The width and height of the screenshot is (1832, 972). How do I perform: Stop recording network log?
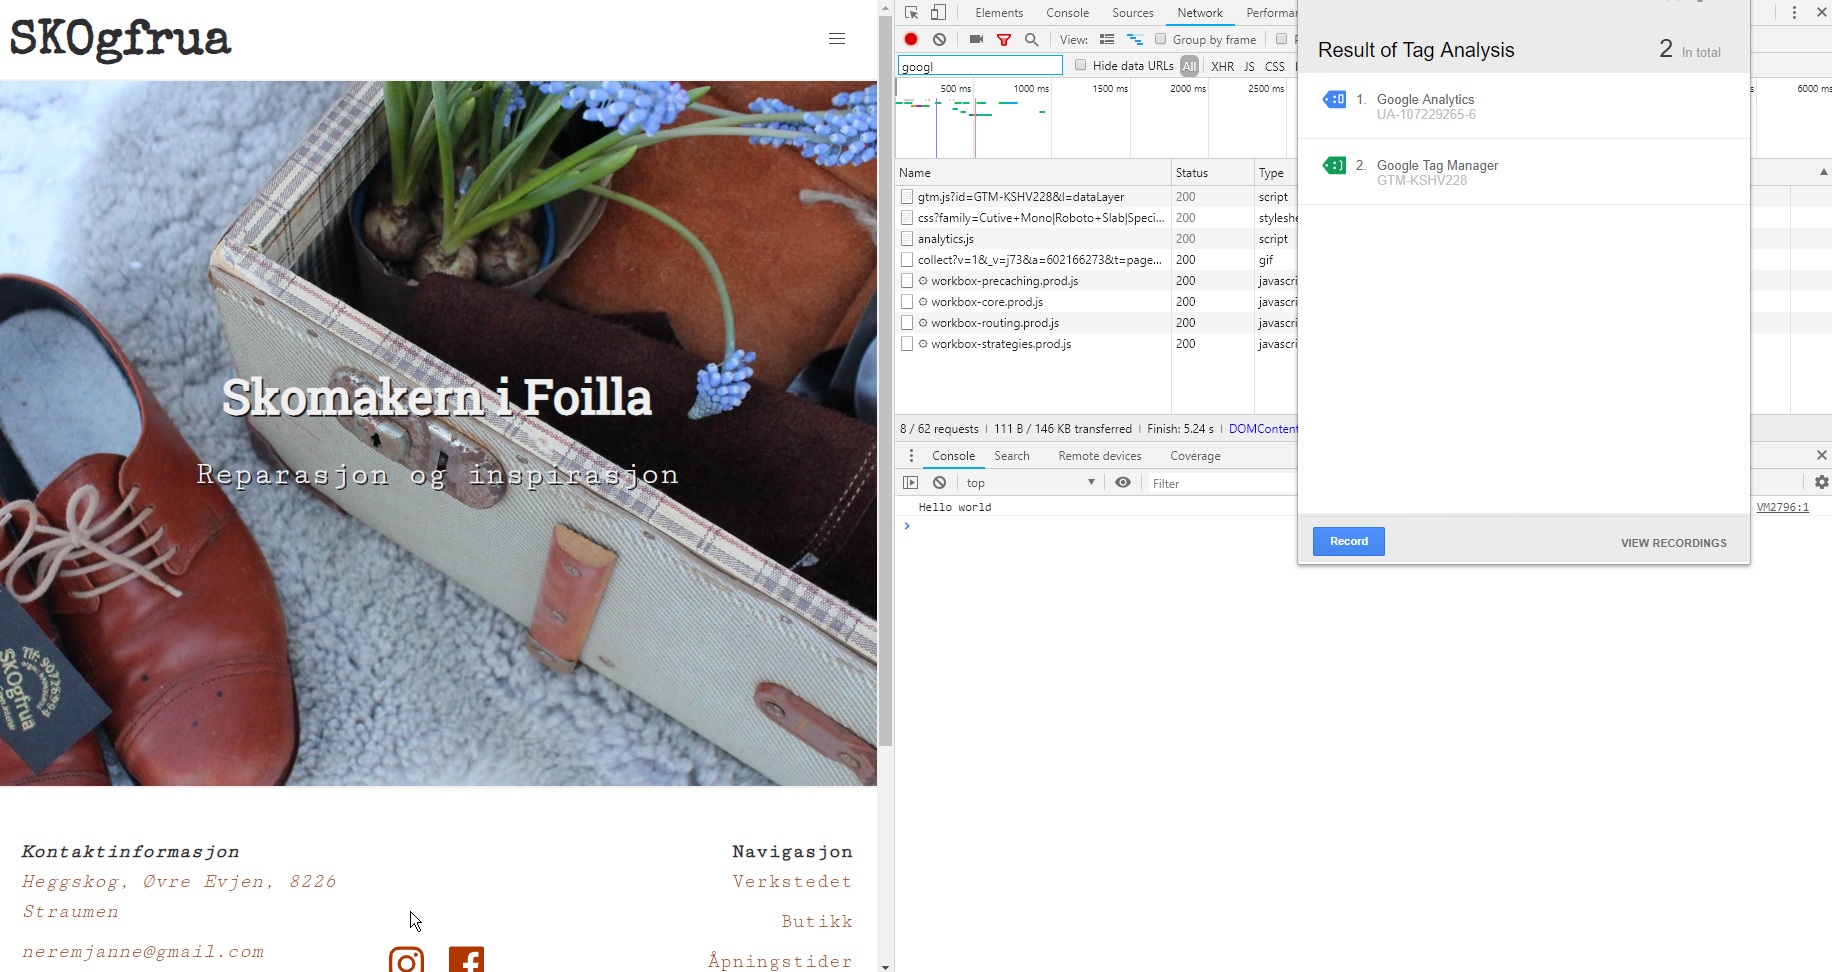(x=910, y=39)
